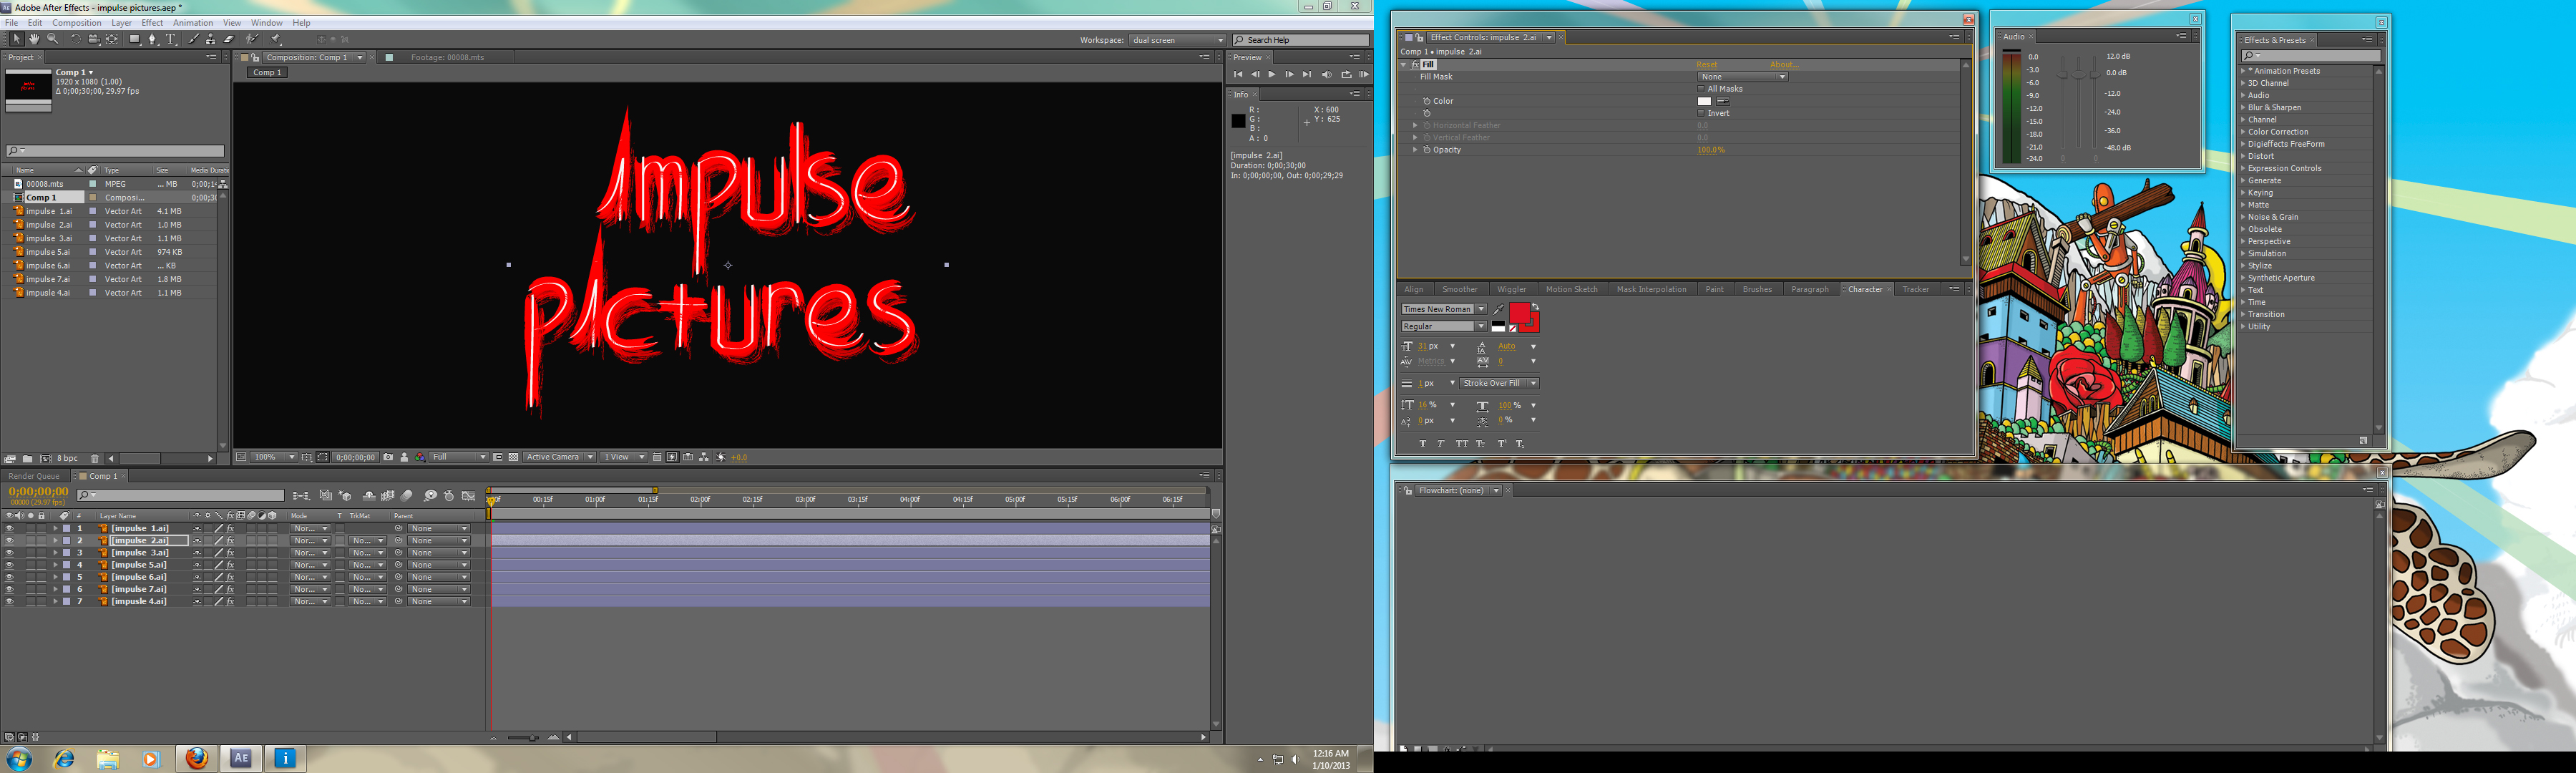Check the All Masks checkbox
Image resolution: width=2576 pixels, height=773 pixels.
[x=1701, y=89]
